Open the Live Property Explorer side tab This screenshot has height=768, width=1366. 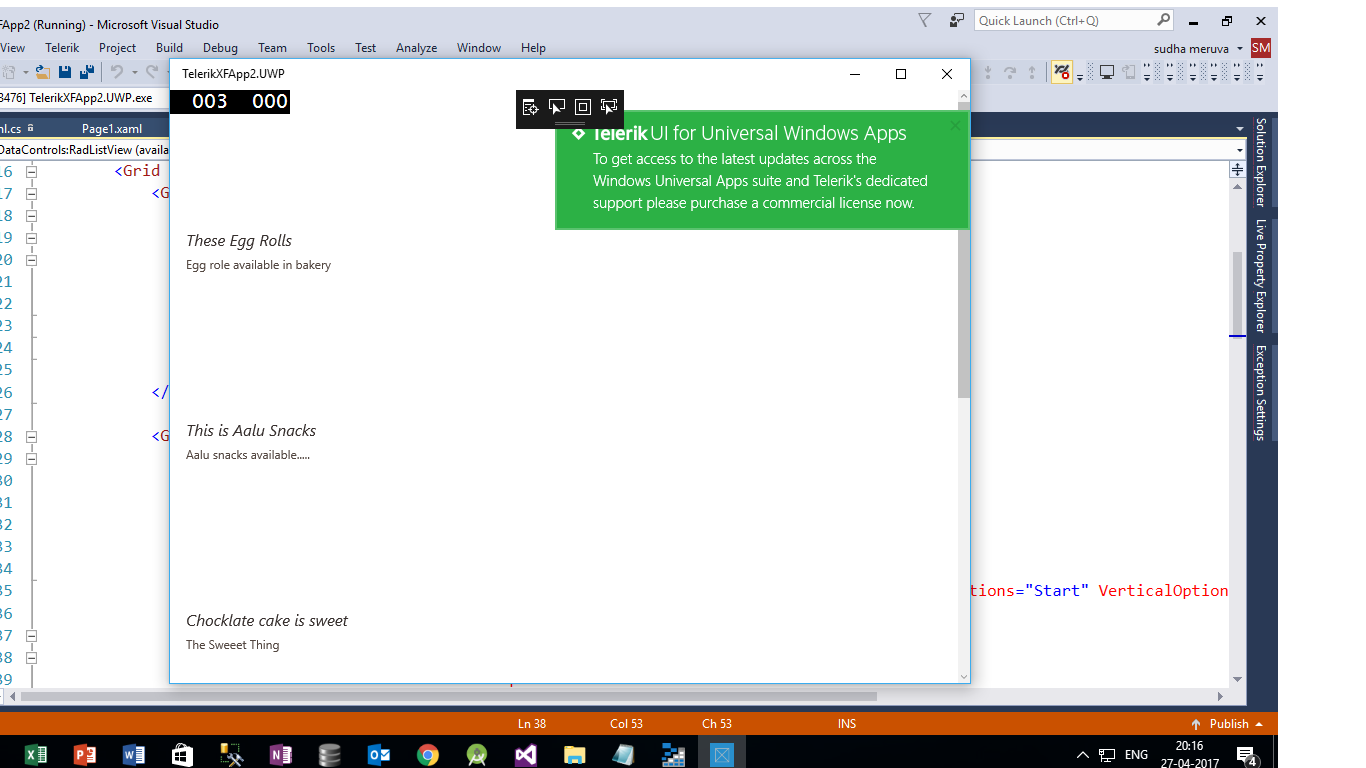[x=1261, y=276]
